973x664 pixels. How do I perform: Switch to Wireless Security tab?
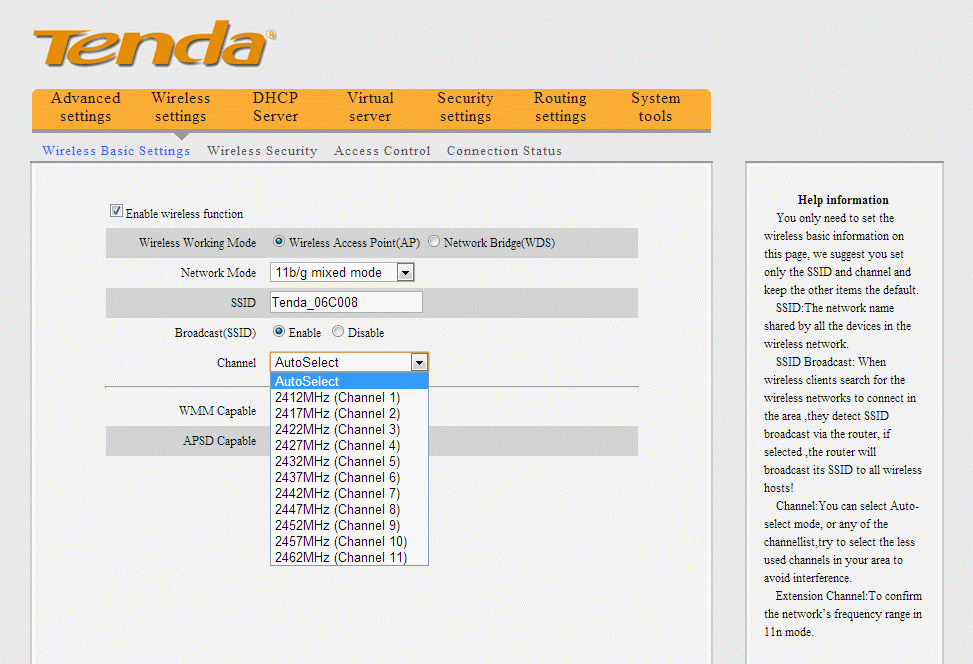pos(262,151)
